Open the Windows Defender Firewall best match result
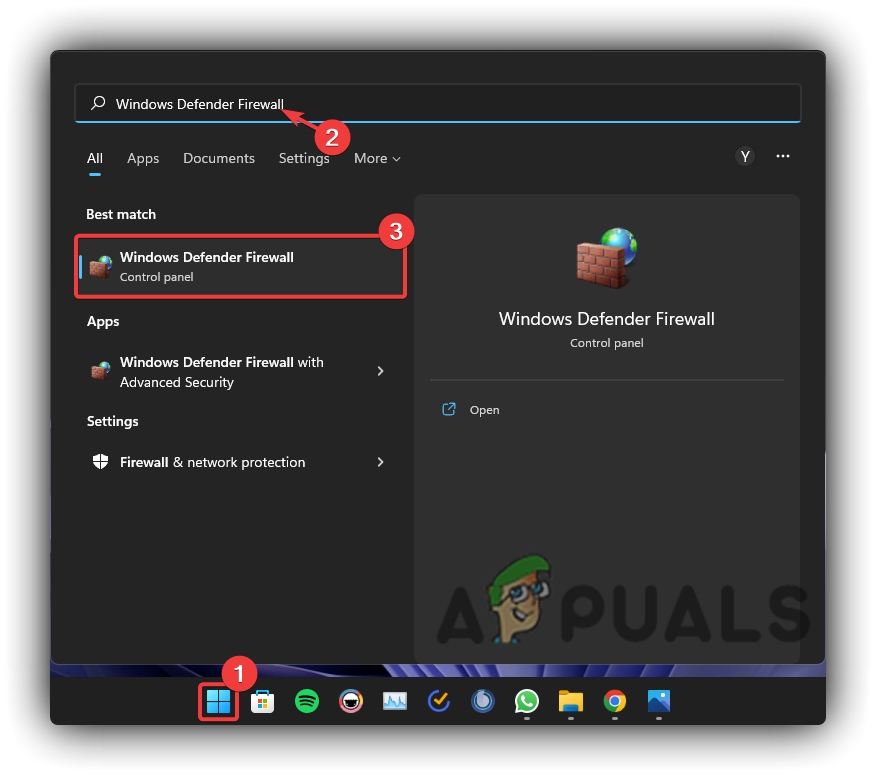 240,267
